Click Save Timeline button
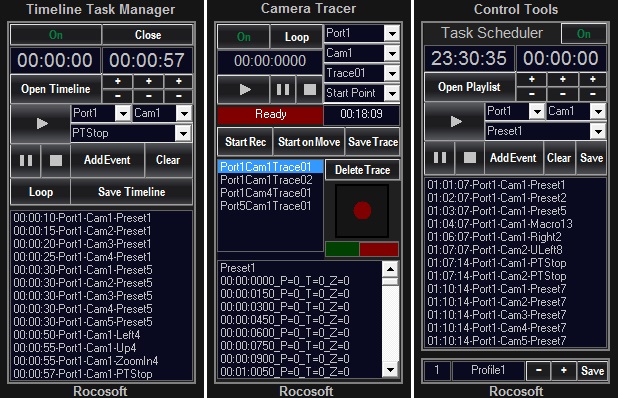Viewport: 618px width, 398px height. point(132,192)
